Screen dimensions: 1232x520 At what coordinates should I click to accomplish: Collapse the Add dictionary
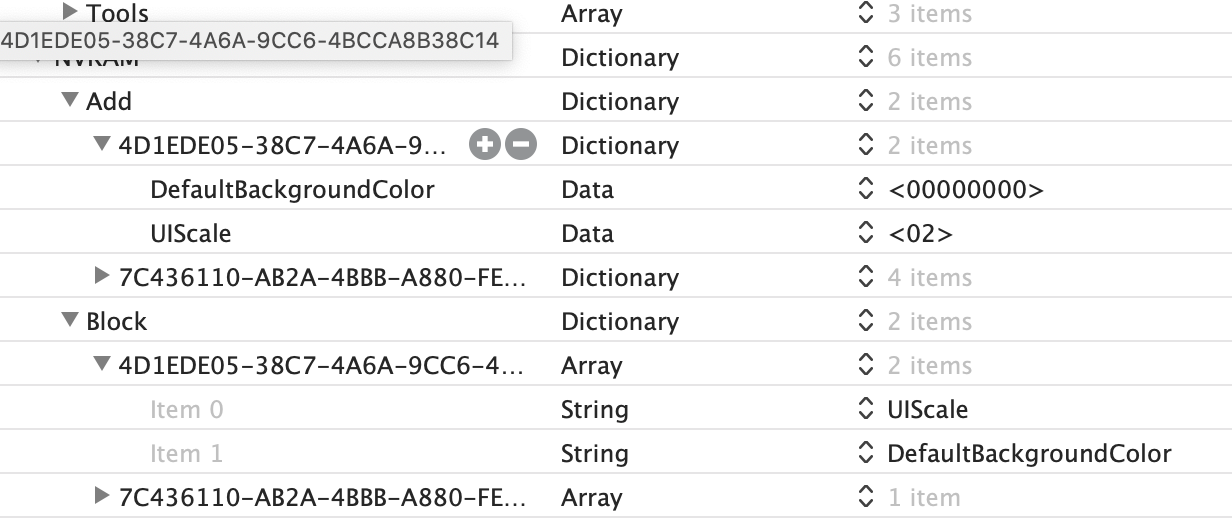pyautogui.click(x=69, y=101)
